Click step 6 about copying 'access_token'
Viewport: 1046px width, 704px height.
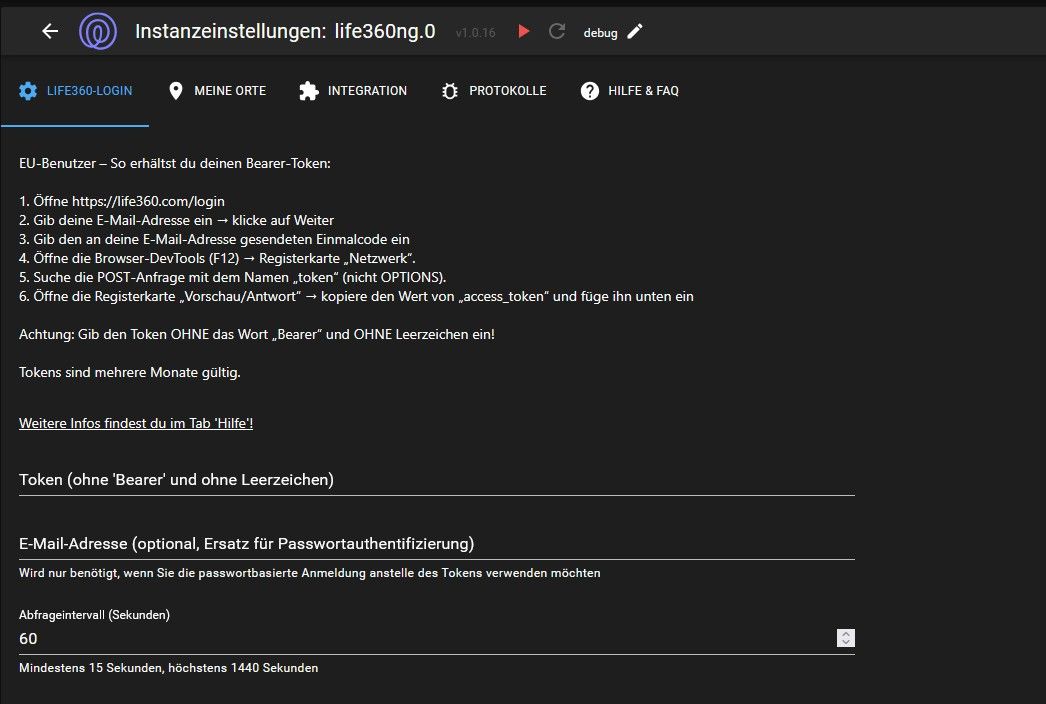point(356,296)
